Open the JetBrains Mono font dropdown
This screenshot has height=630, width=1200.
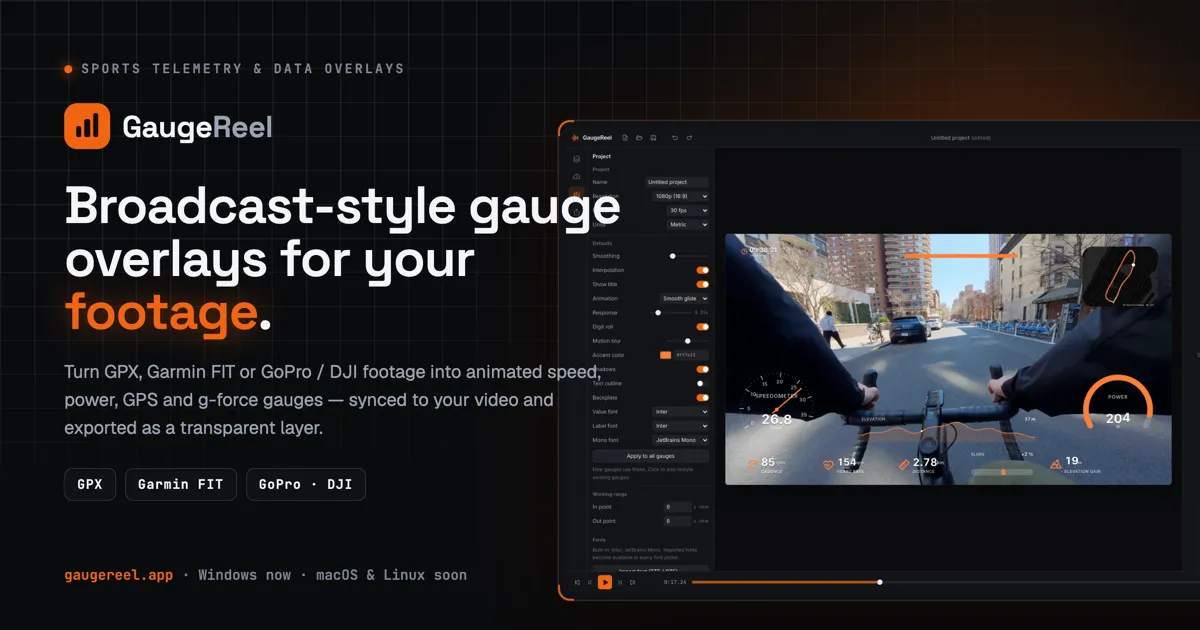point(680,440)
